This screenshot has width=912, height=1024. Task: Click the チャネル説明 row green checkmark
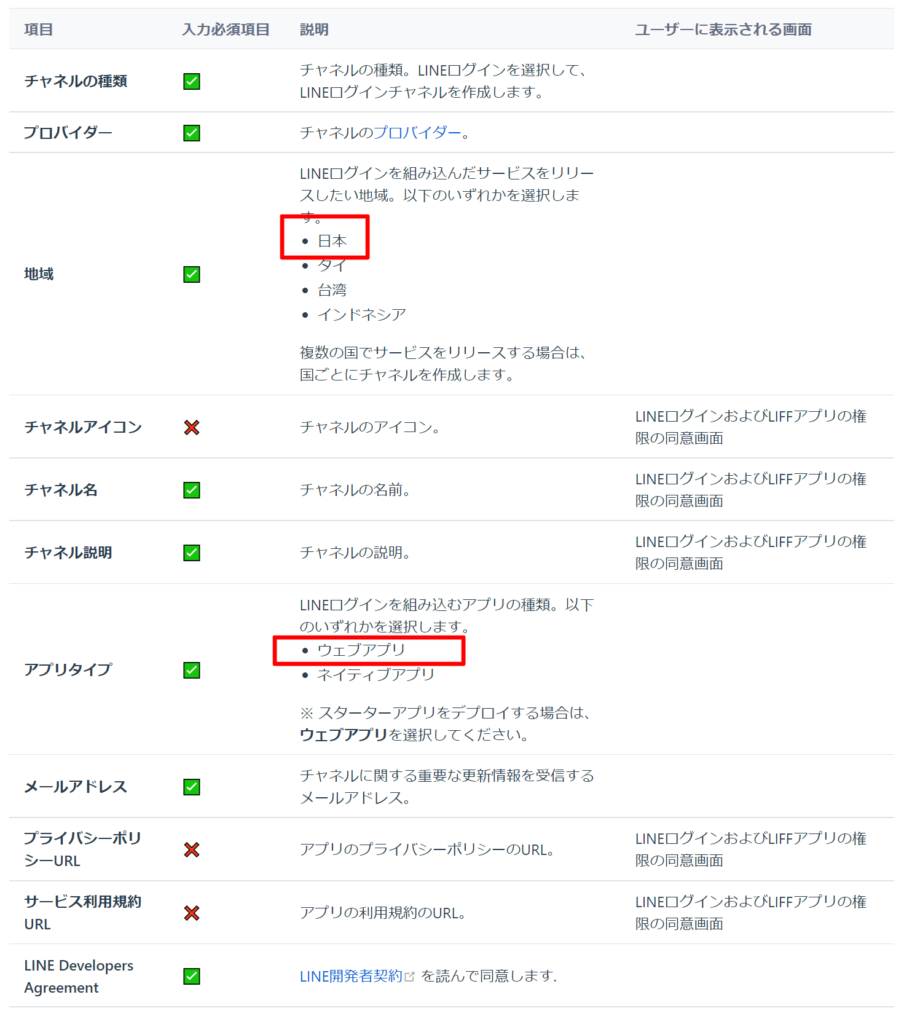[x=191, y=553]
